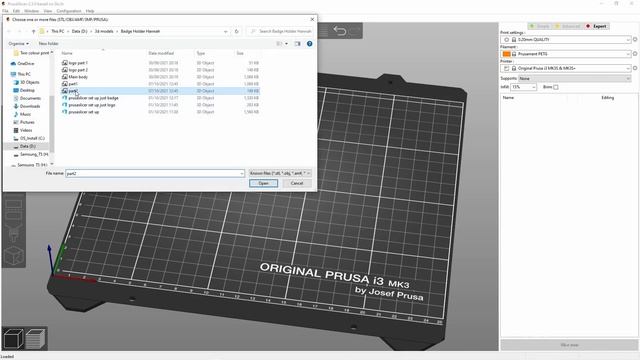The image size is (640, 360).
Task: Sort files by the Date modified column
Action: click(x=161, y=53)
